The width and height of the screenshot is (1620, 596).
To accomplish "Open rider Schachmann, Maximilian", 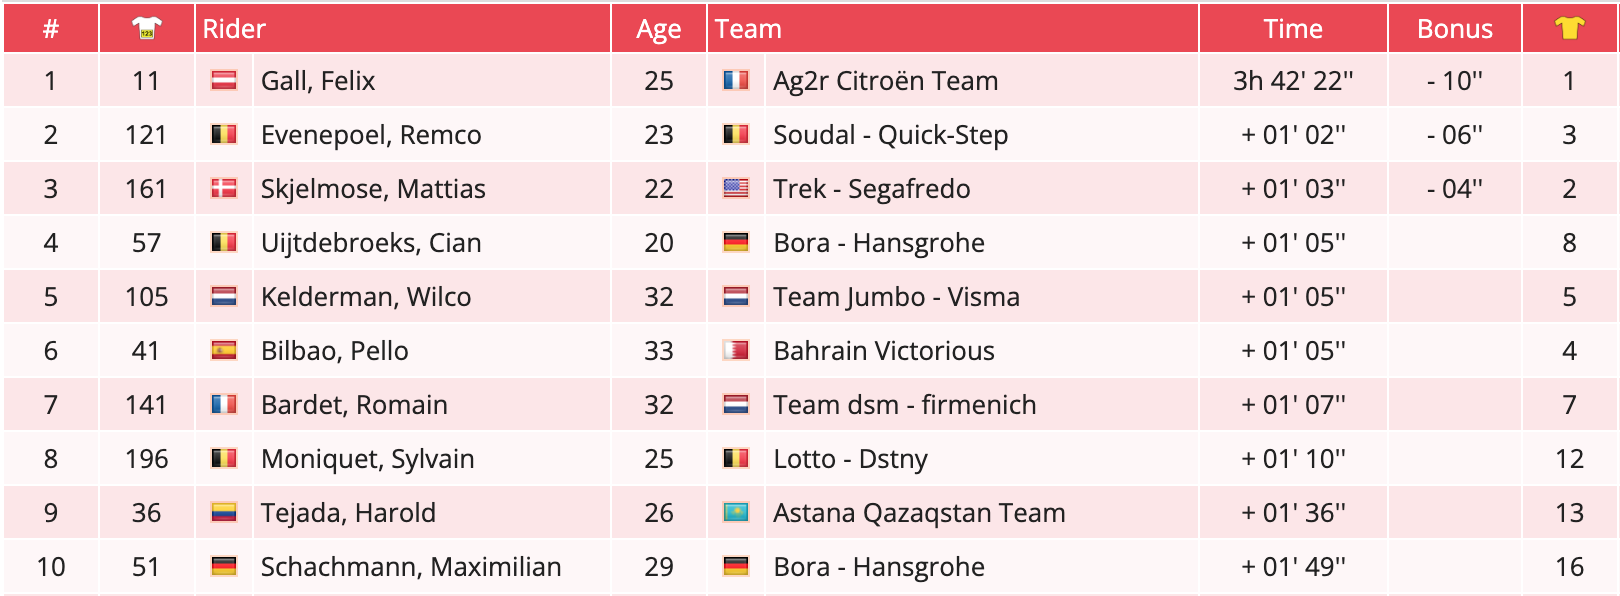I will click(x=411, y=567).
